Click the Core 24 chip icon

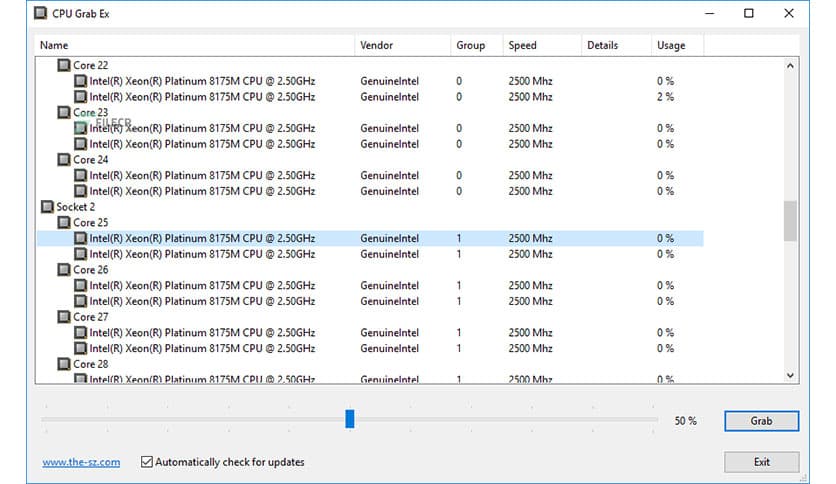[64, 159]
